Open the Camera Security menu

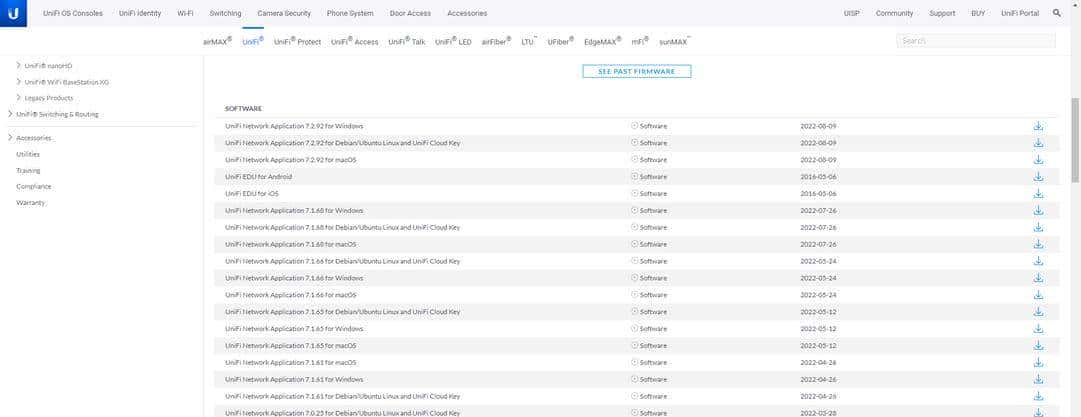pos(284,13)
